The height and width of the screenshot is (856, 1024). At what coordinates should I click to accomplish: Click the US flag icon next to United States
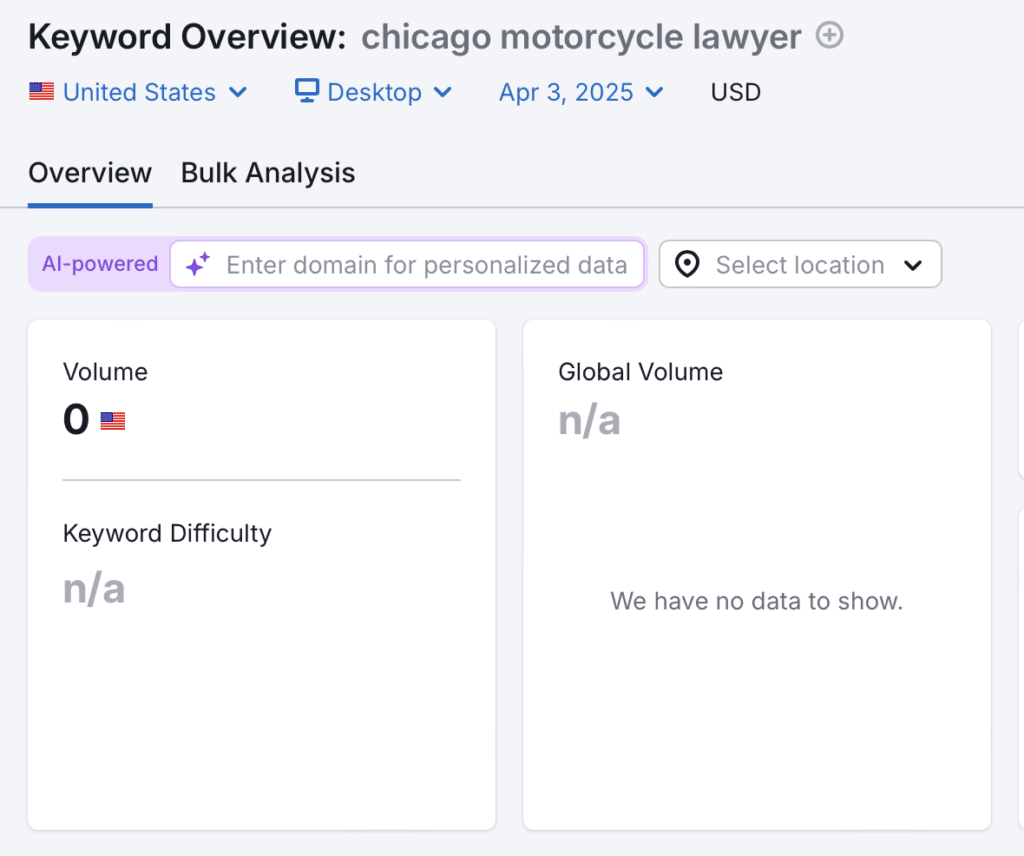coord(41,91)
